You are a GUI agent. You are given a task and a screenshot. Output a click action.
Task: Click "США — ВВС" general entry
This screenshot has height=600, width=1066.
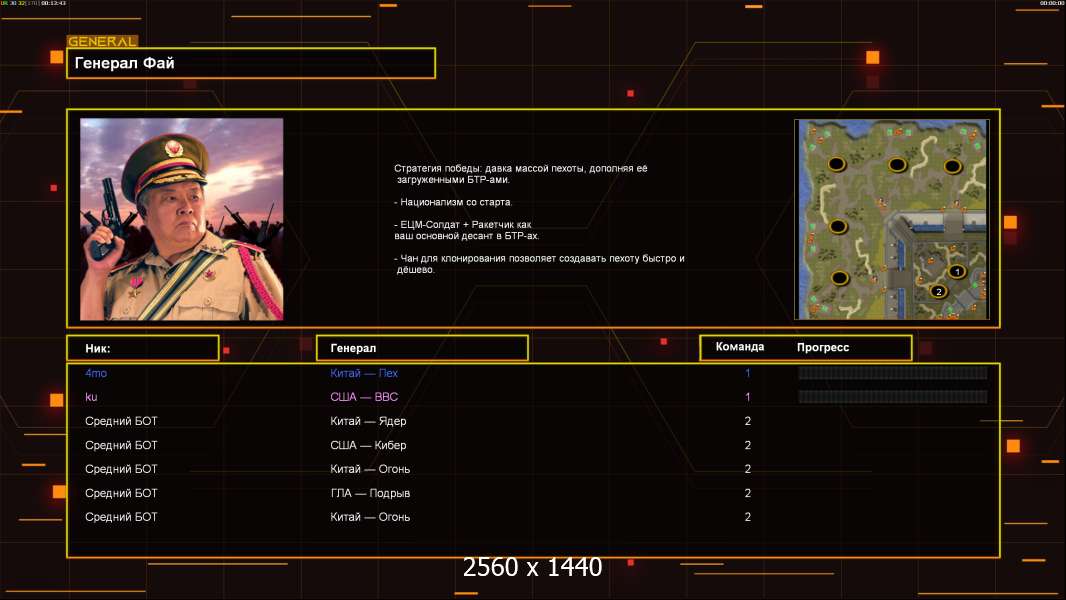(364, 397)
